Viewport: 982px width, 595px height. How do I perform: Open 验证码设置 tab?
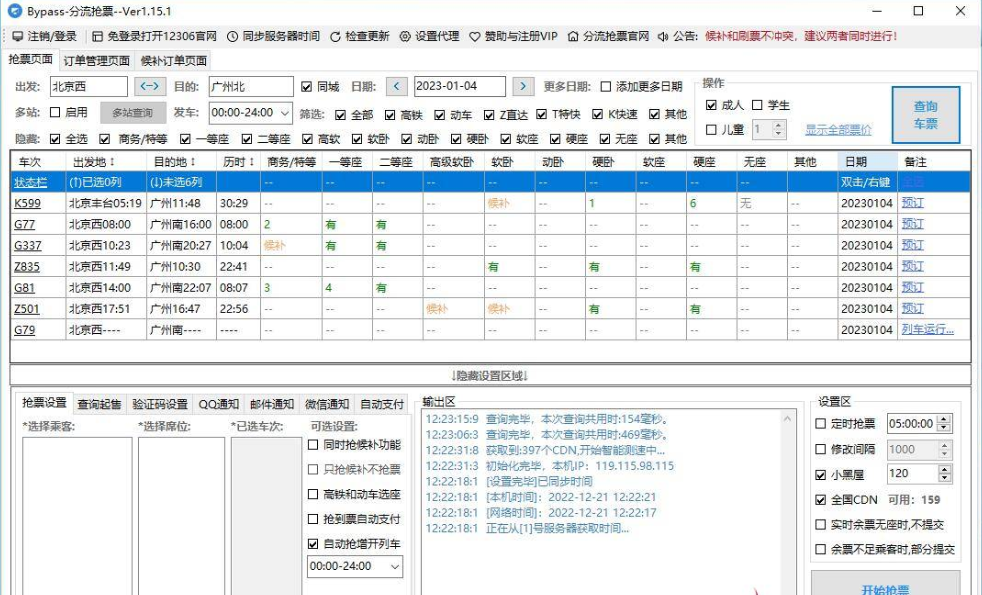tap(160, 404)
